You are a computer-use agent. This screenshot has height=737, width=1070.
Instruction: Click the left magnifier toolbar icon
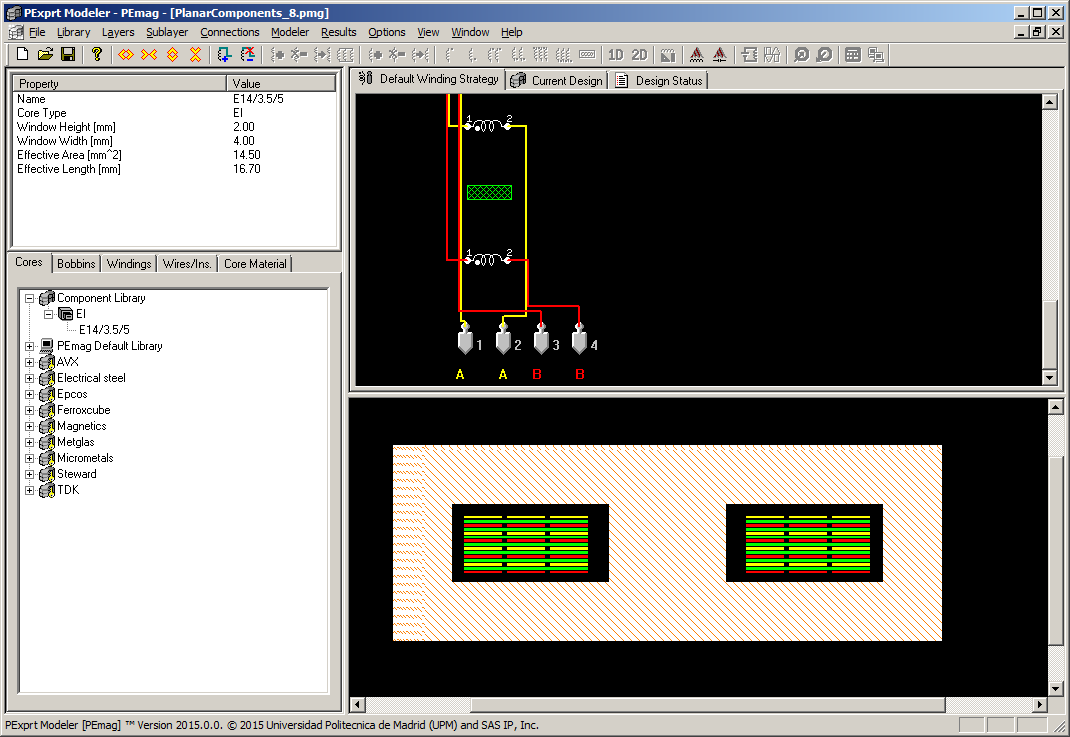click(802, 55)
